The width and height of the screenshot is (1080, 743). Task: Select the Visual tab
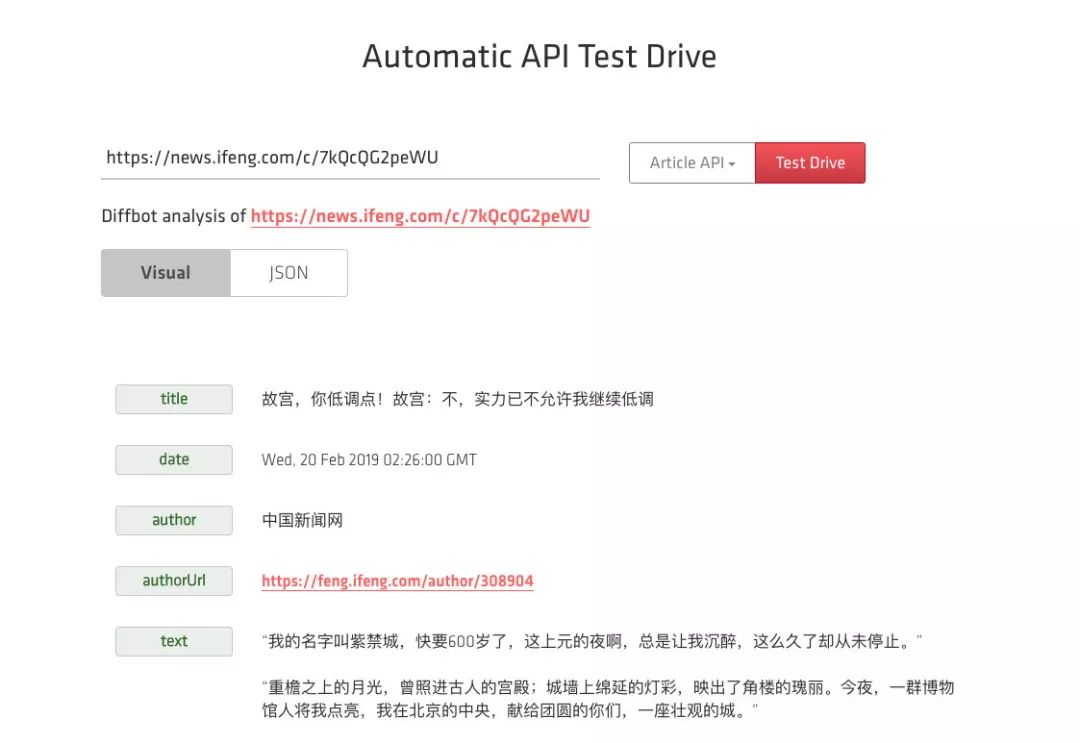tap(165, 273)
